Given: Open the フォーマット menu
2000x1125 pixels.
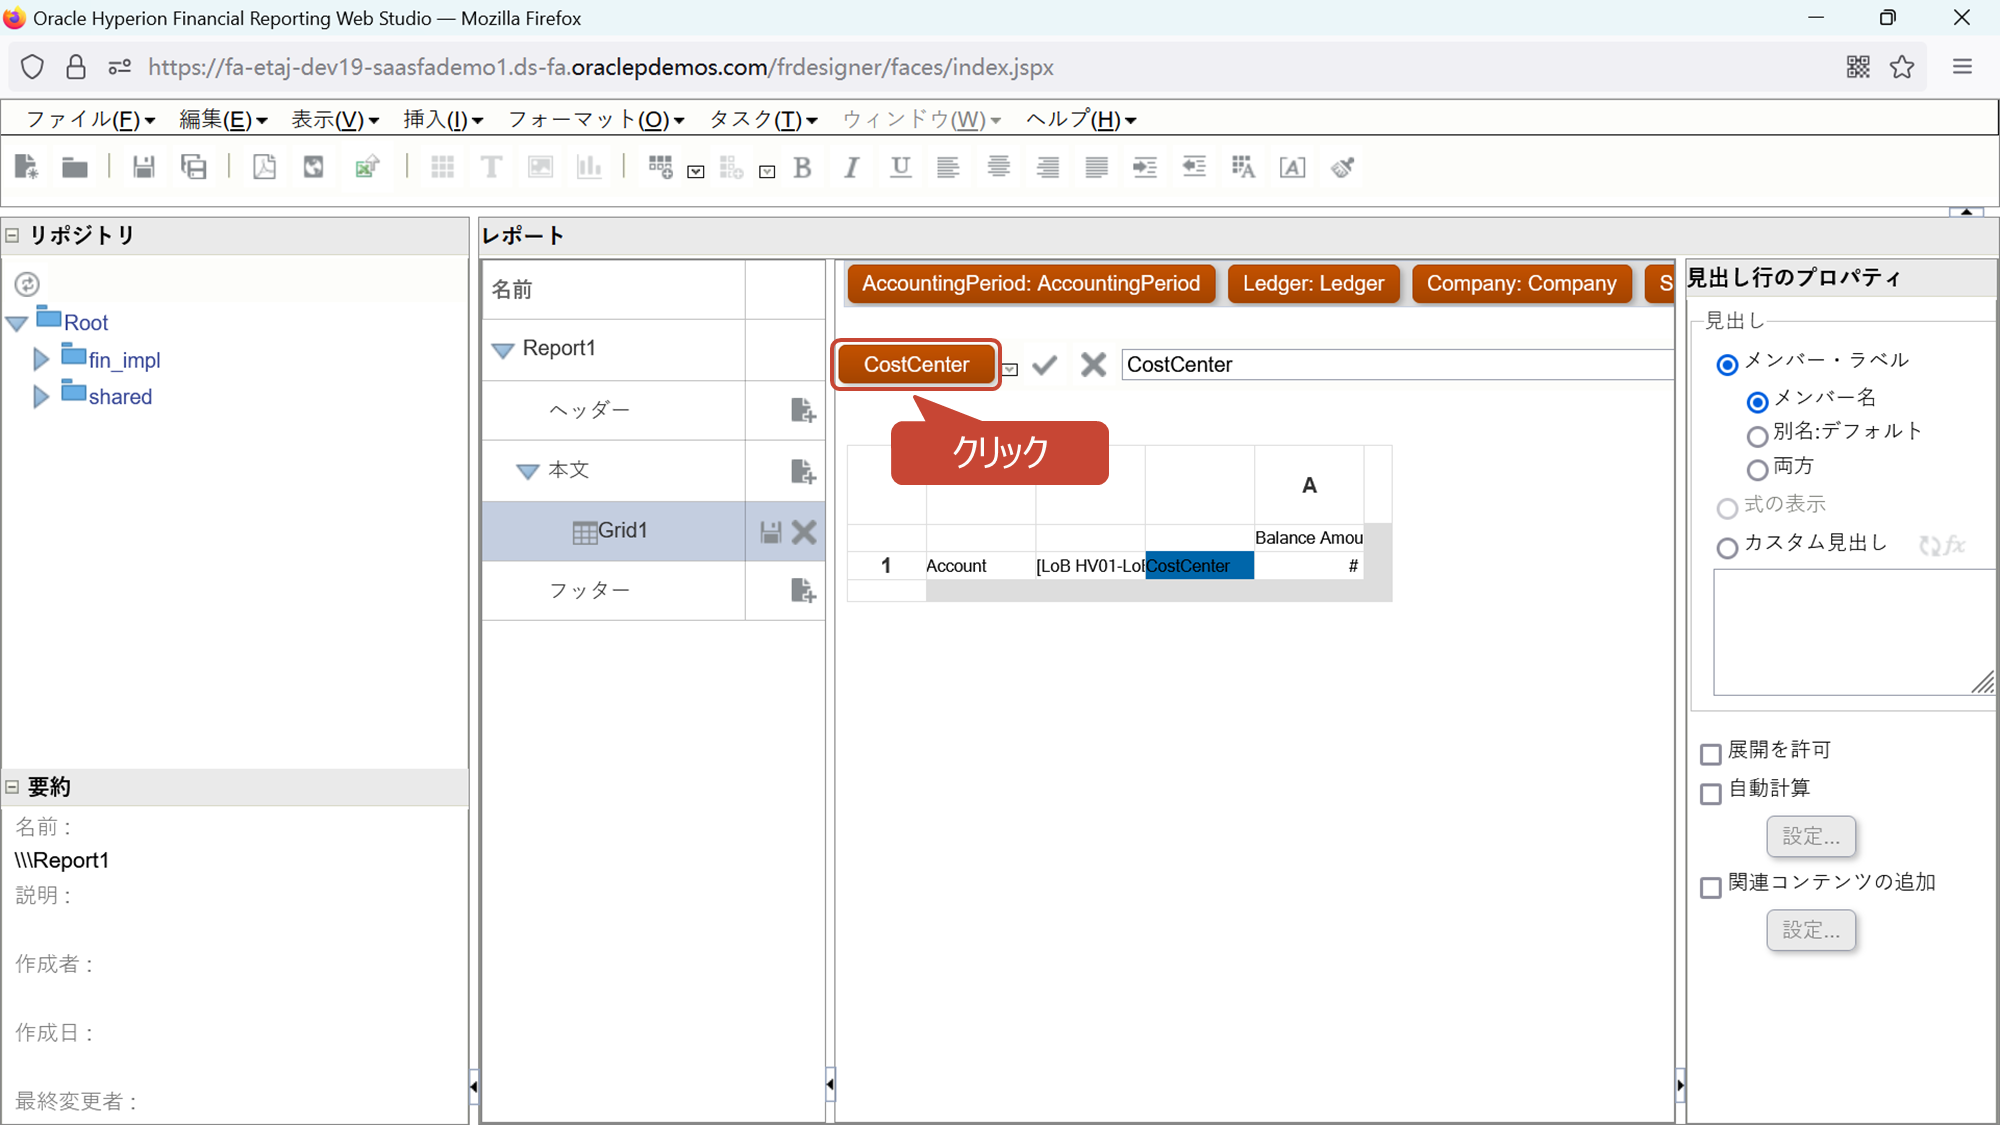Looking at the screenshot, I should coord(596,120).
